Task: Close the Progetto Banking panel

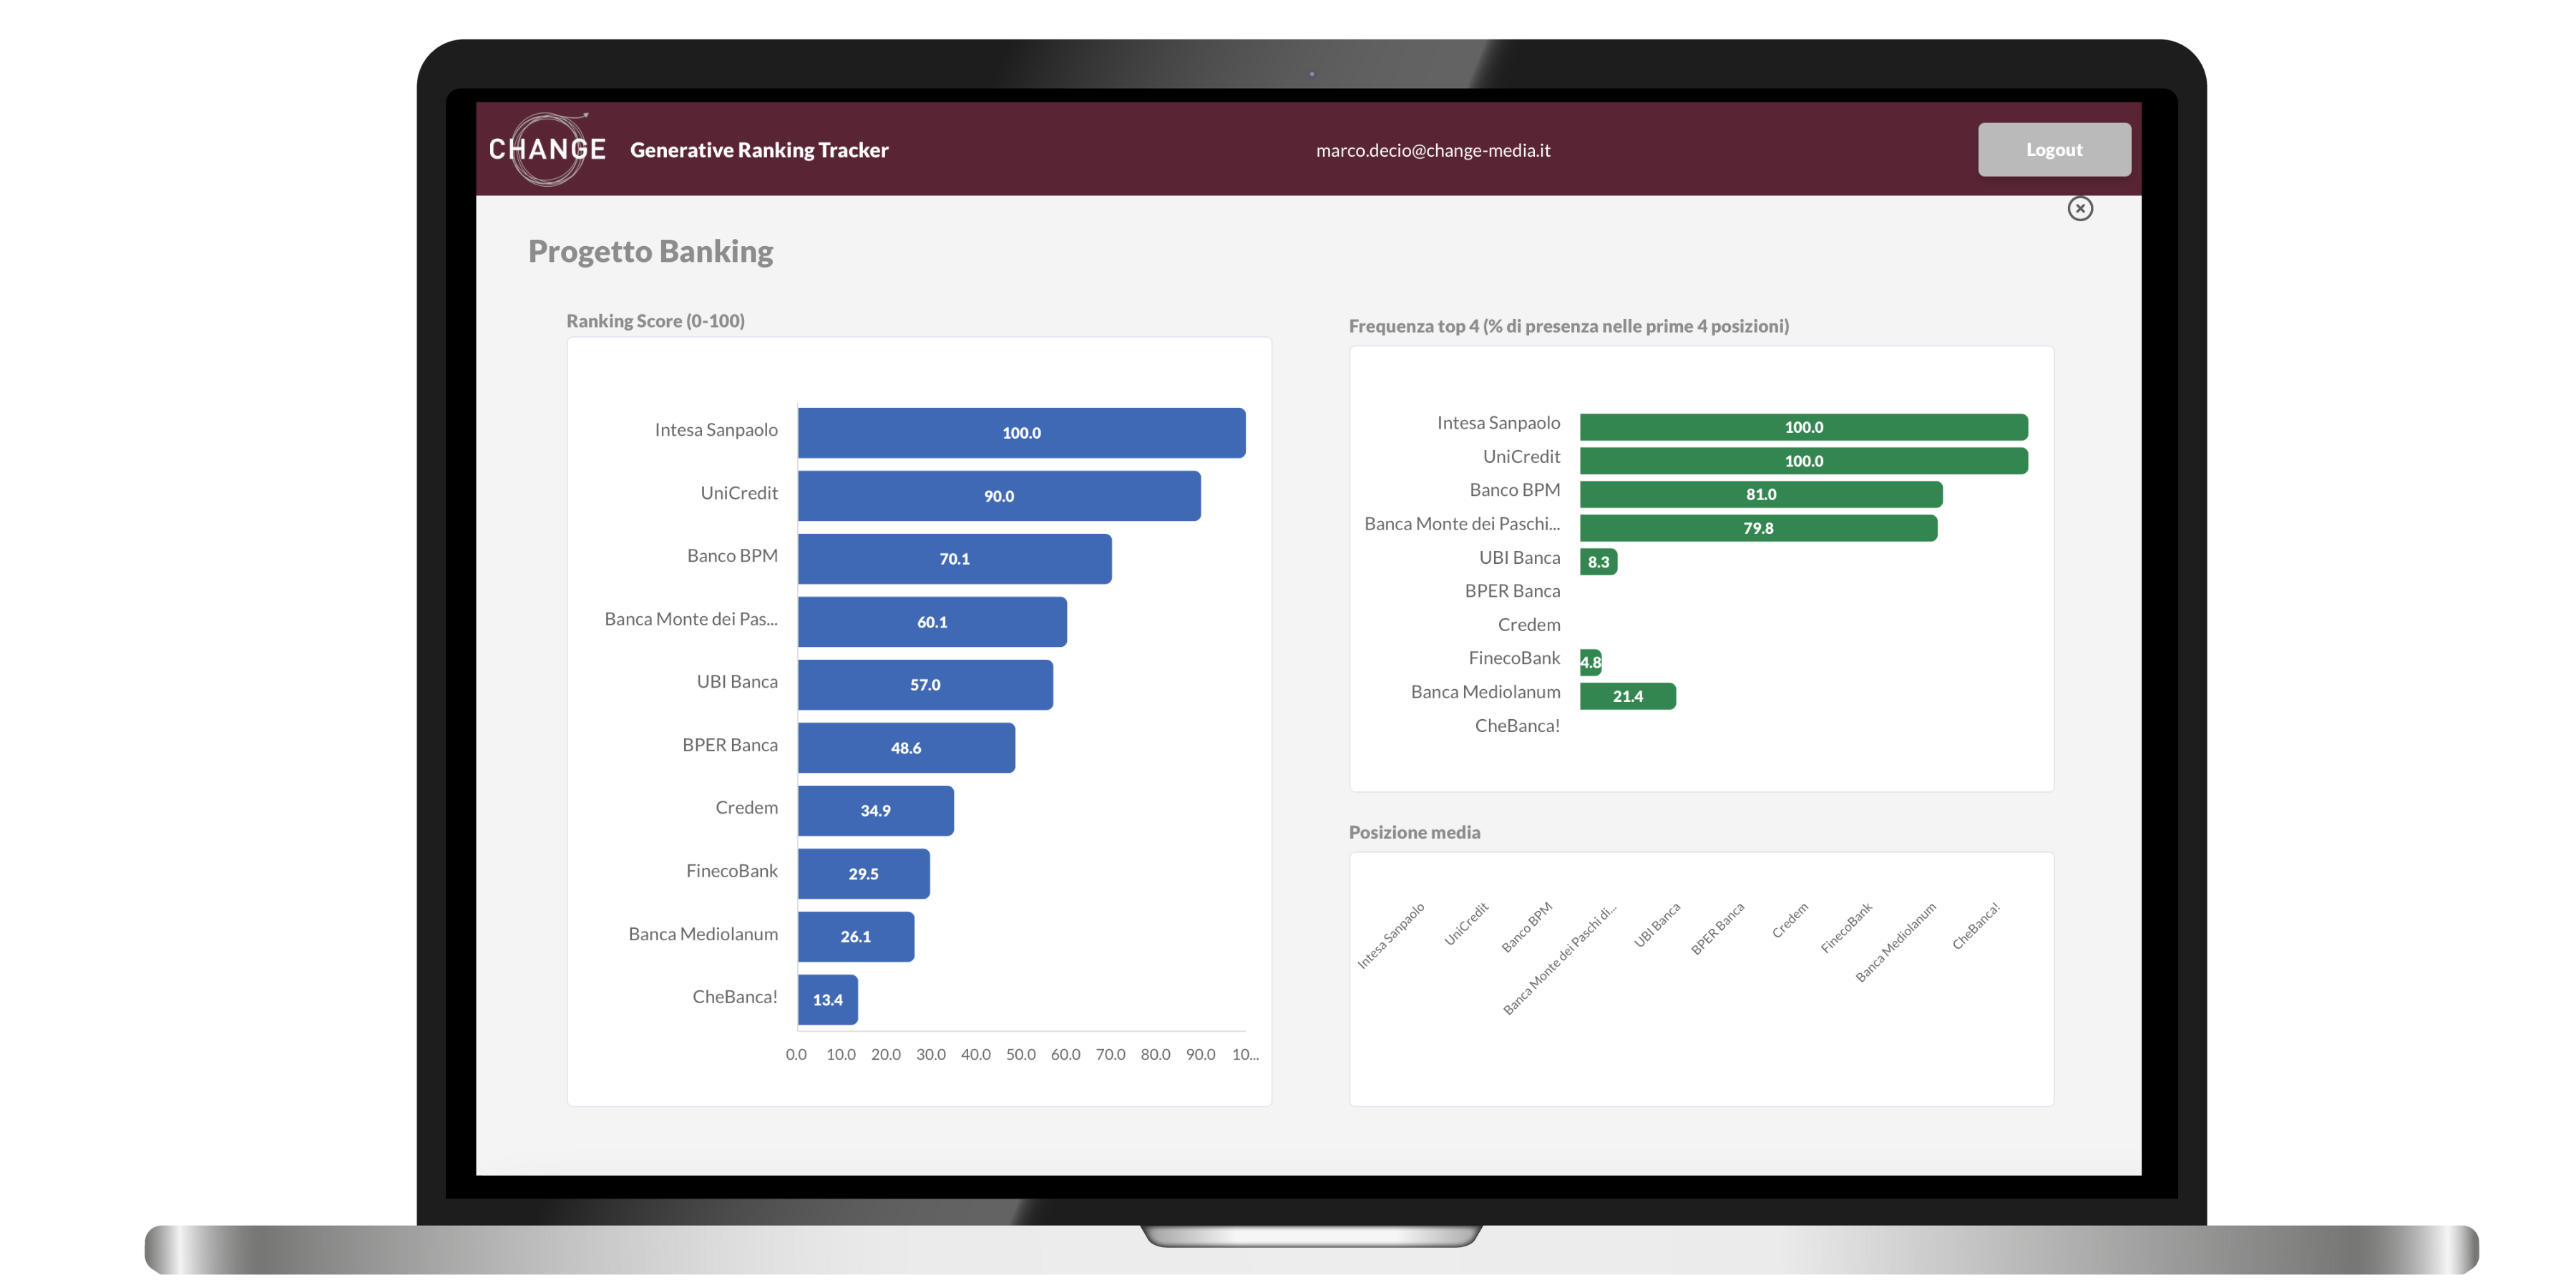Action: coord(2080,208)
